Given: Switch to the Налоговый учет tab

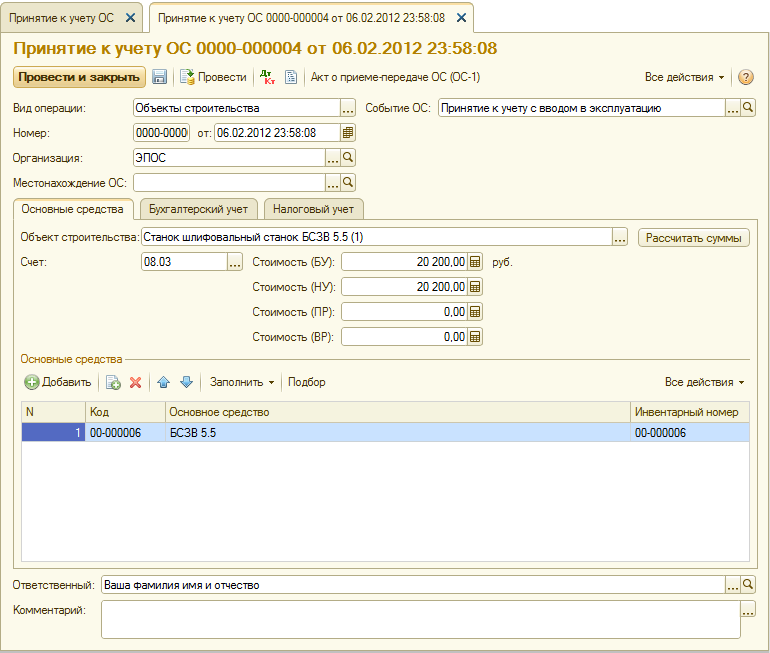Looking at the screenshot, I should click(x=314, y=208).
